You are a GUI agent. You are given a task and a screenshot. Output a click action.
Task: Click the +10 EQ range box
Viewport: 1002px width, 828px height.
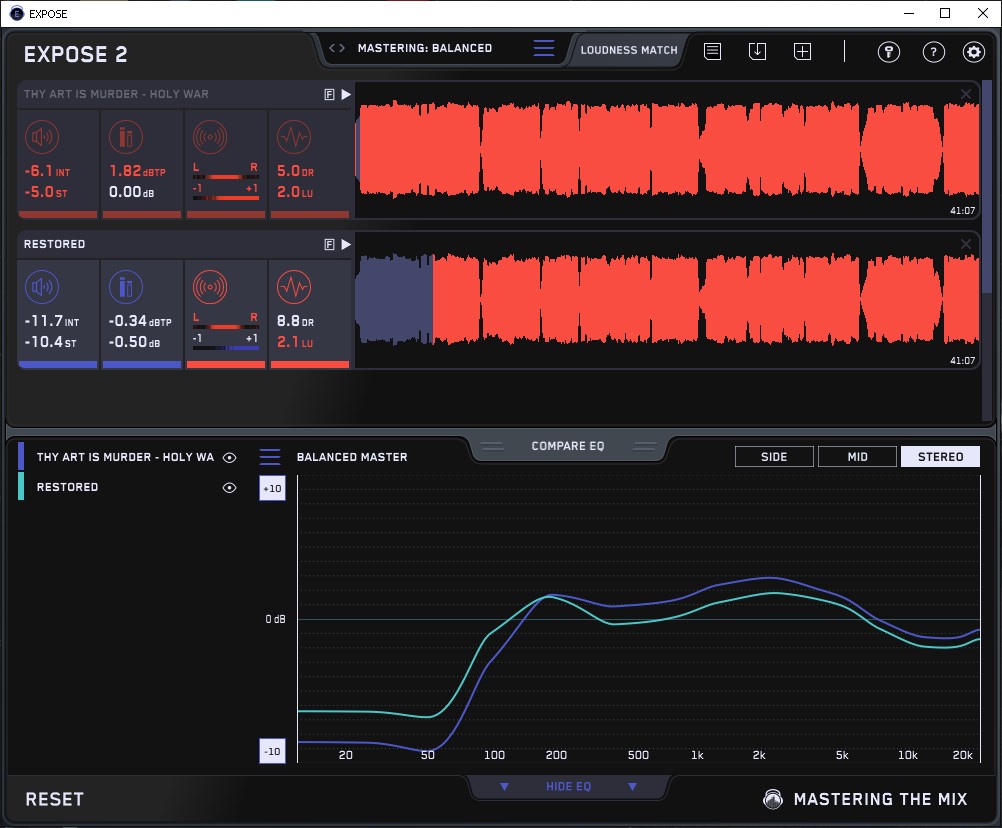(272, 488)
